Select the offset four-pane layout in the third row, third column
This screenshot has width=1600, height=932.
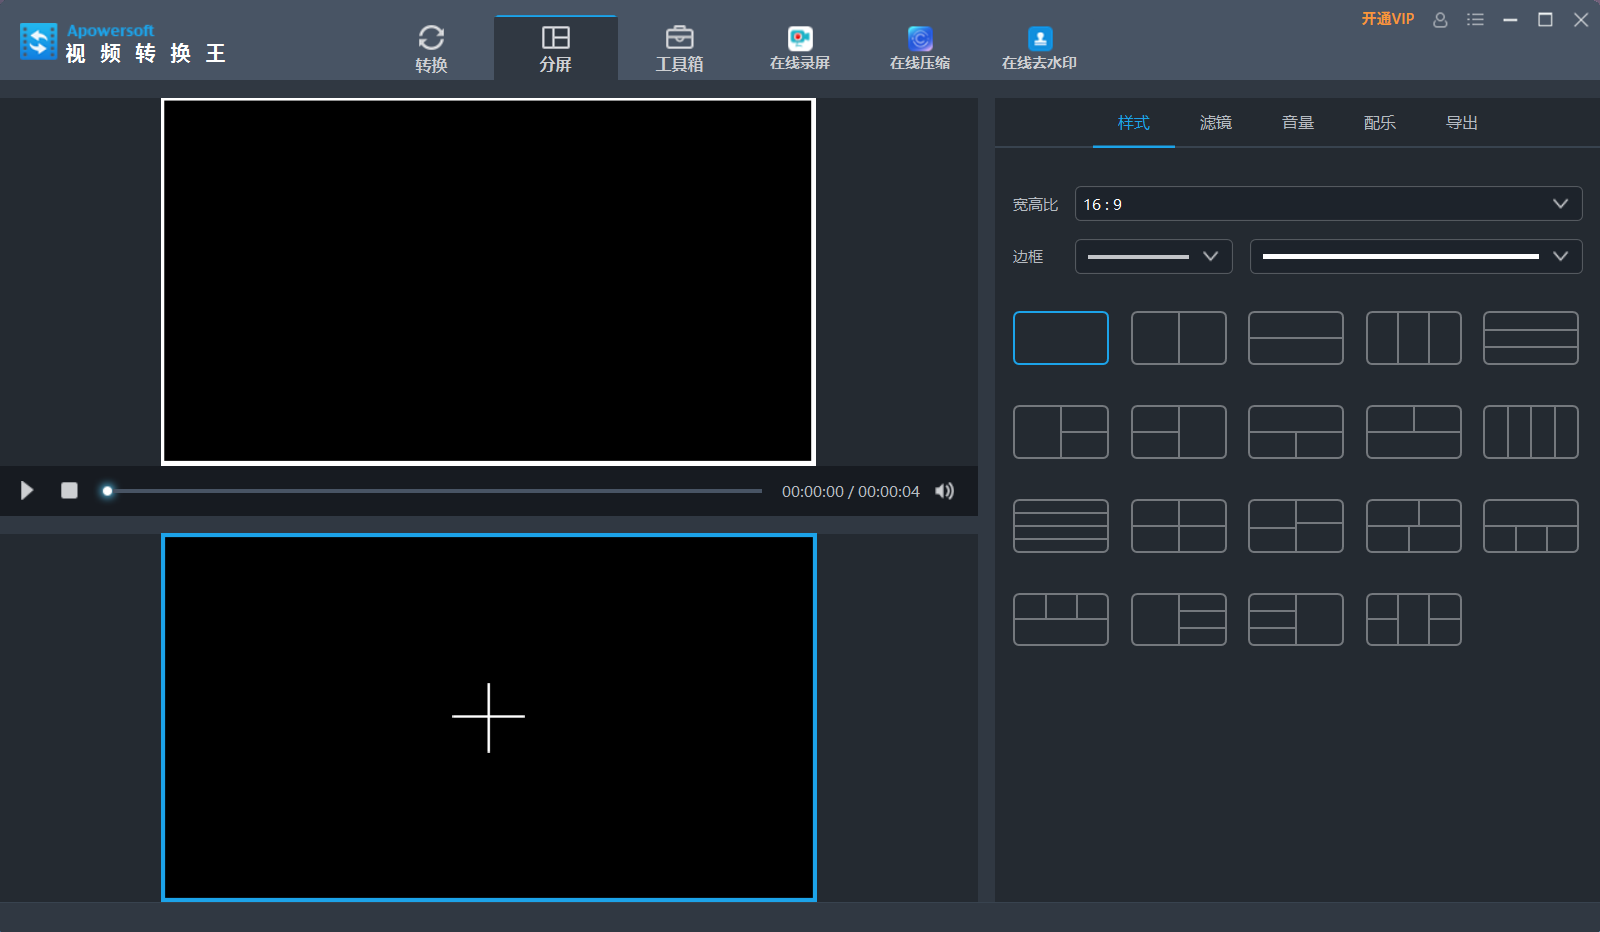1296,526
